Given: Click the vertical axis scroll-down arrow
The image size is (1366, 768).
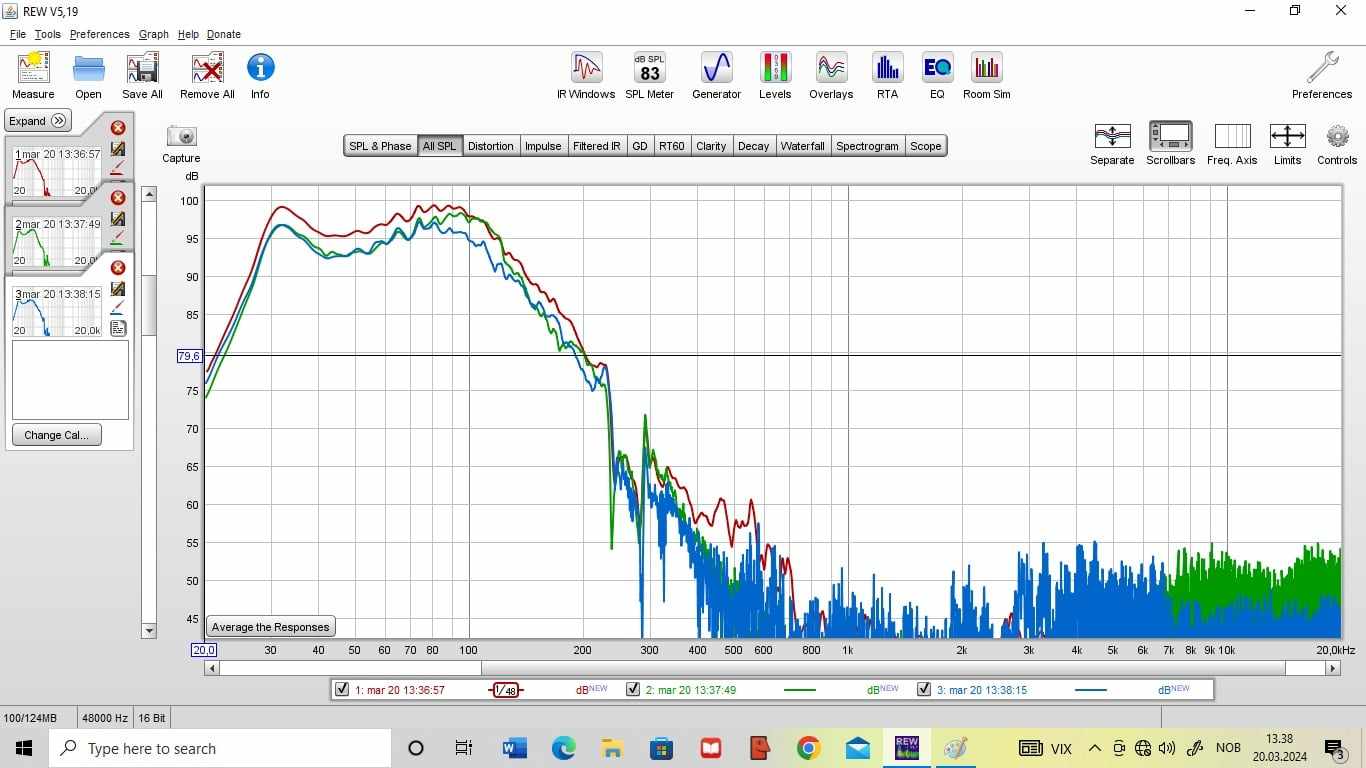Looking at the screenshot, I should [x=149, y=630].
